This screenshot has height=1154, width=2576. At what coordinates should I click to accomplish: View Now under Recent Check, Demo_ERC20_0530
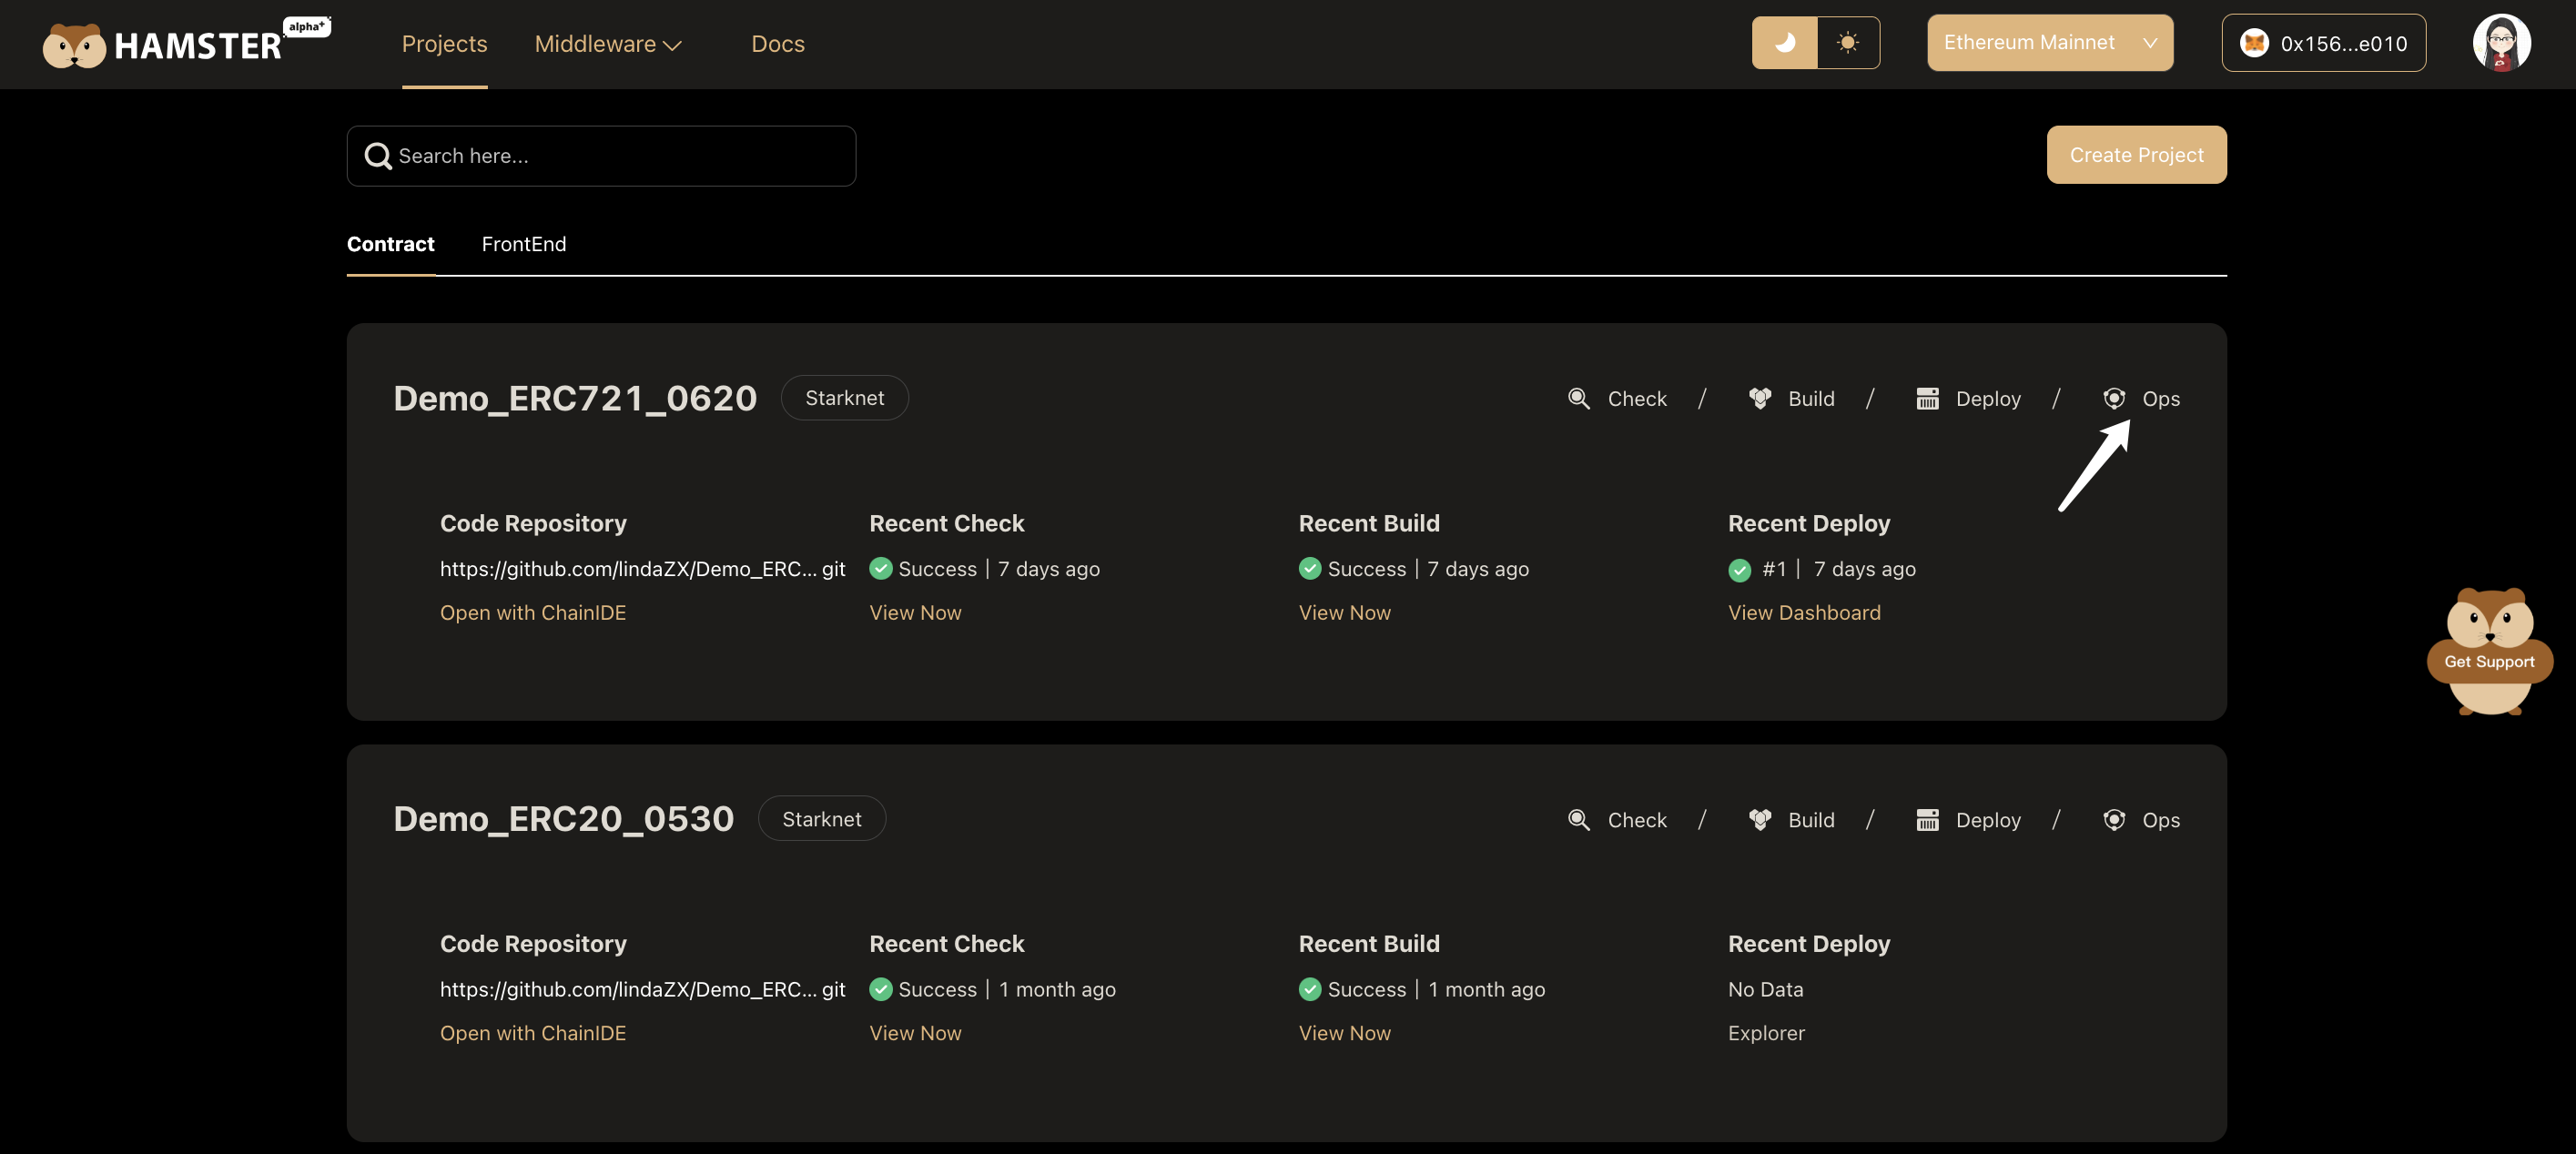coord(915,1034)
